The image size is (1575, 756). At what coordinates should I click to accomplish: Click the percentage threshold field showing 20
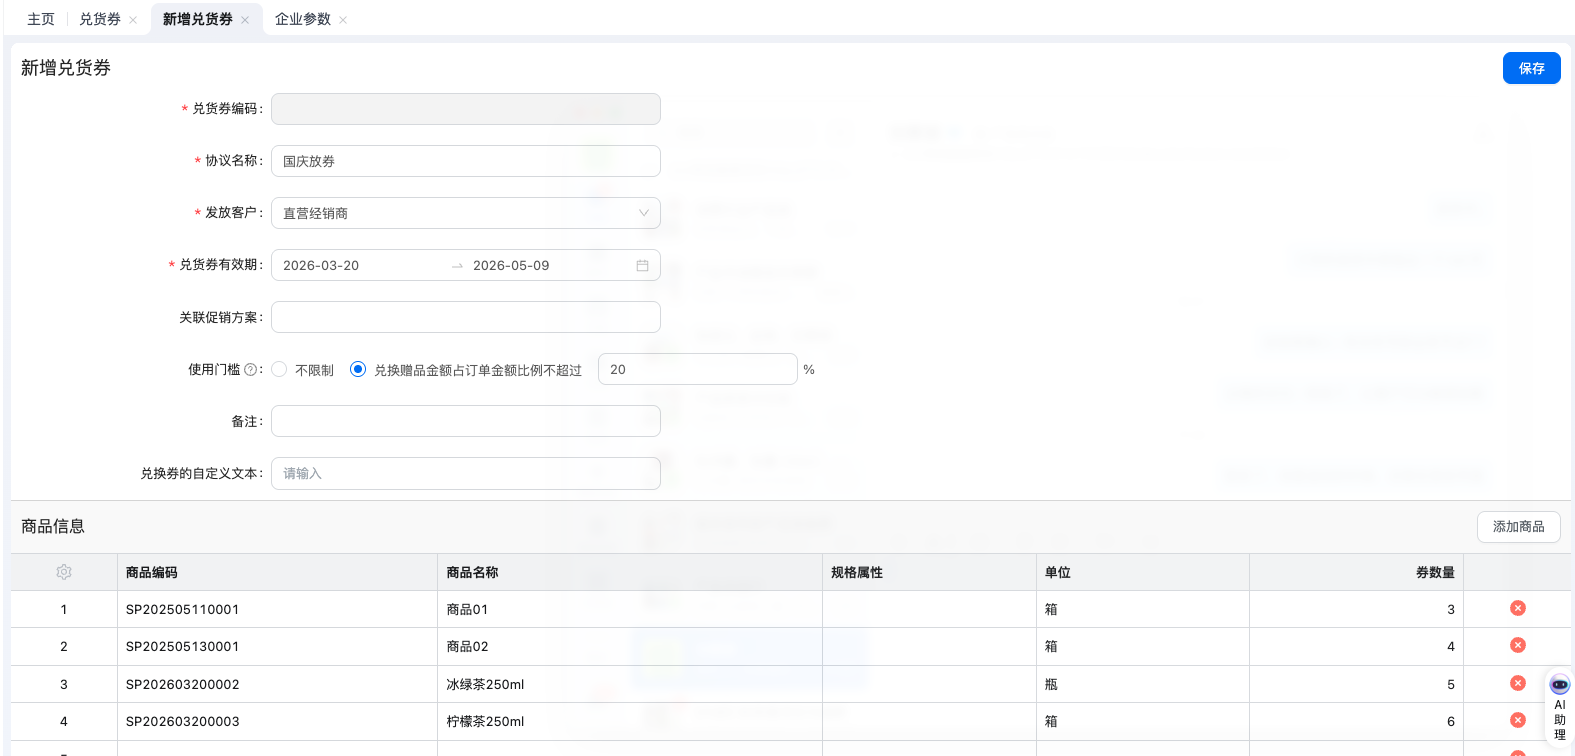pyautogui.click(x=698, y=369)
